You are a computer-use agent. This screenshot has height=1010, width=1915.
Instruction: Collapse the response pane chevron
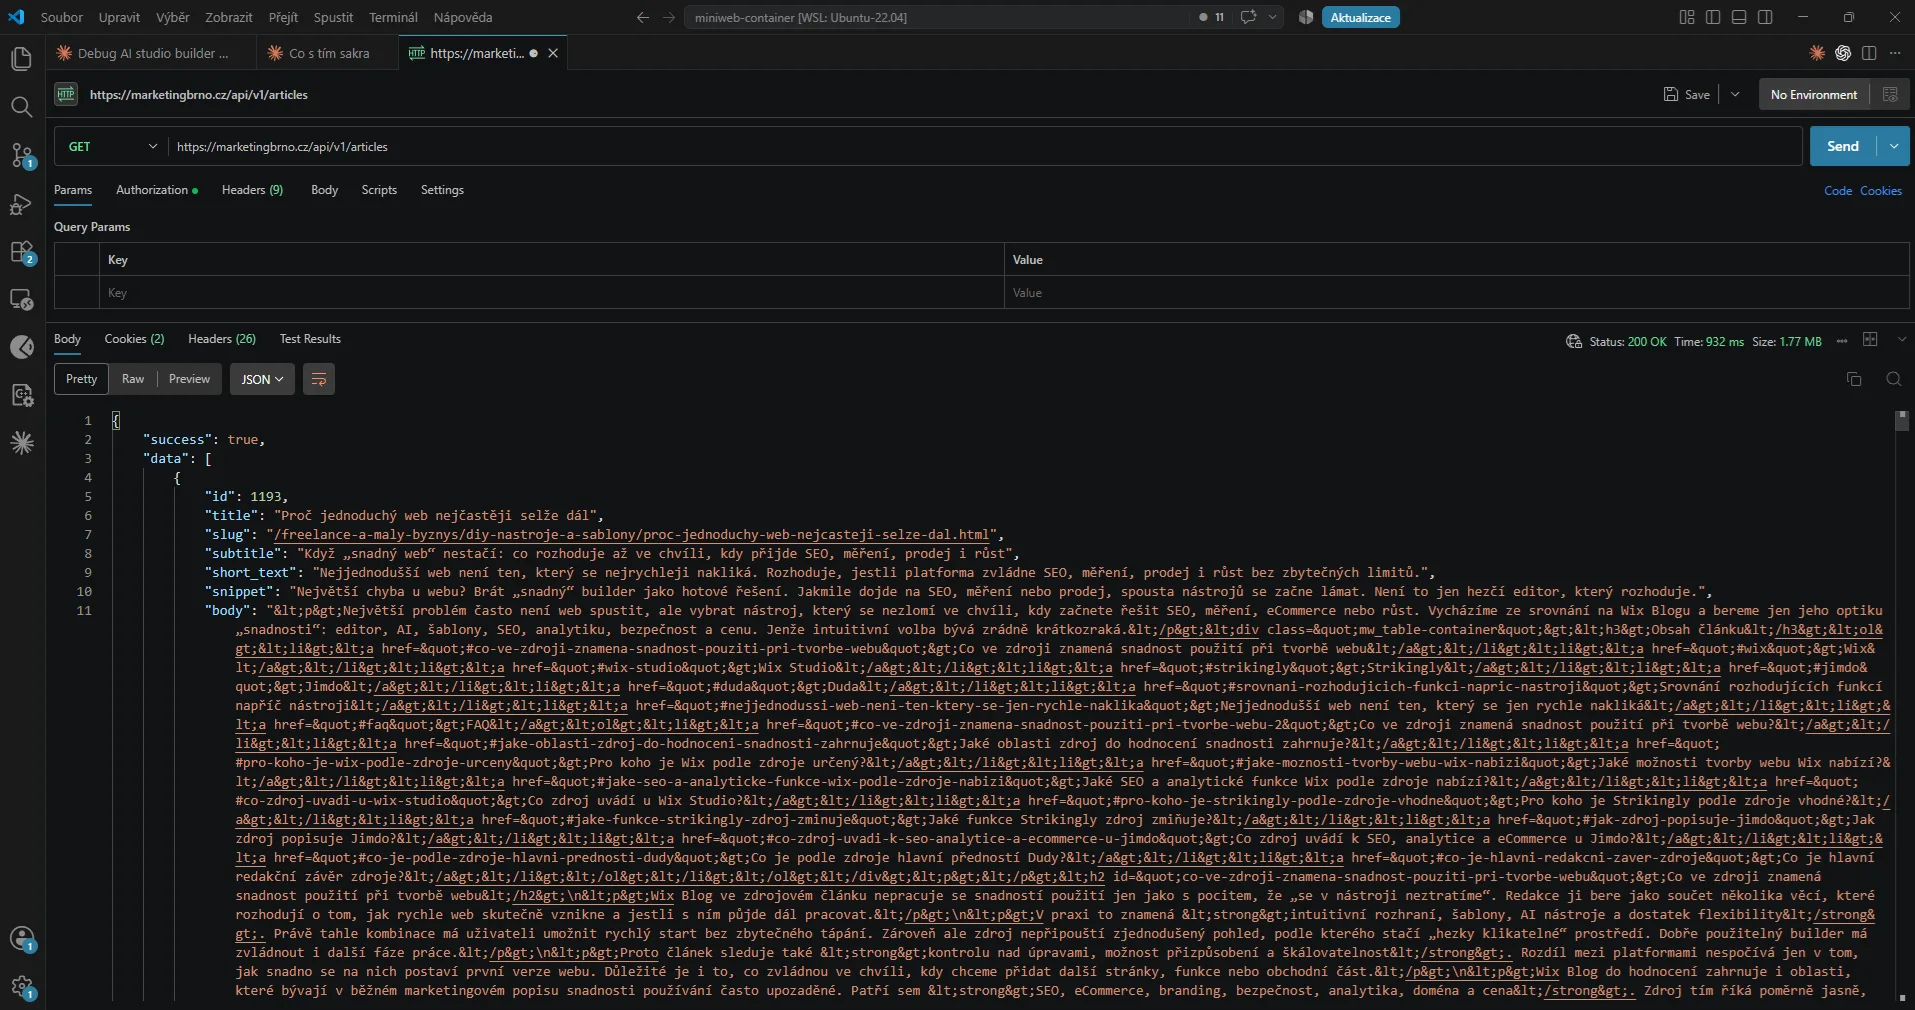coord(1901,340)
